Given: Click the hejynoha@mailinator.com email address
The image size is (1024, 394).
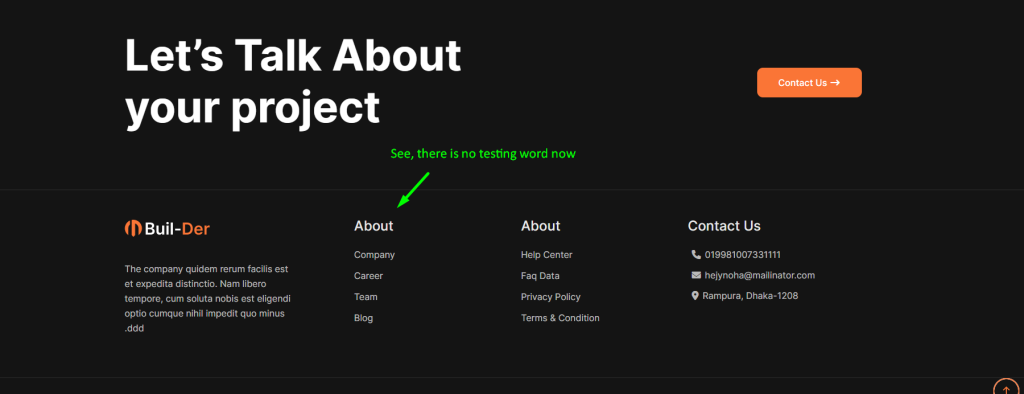Looking at the screenshot, I should click(760, 276).
